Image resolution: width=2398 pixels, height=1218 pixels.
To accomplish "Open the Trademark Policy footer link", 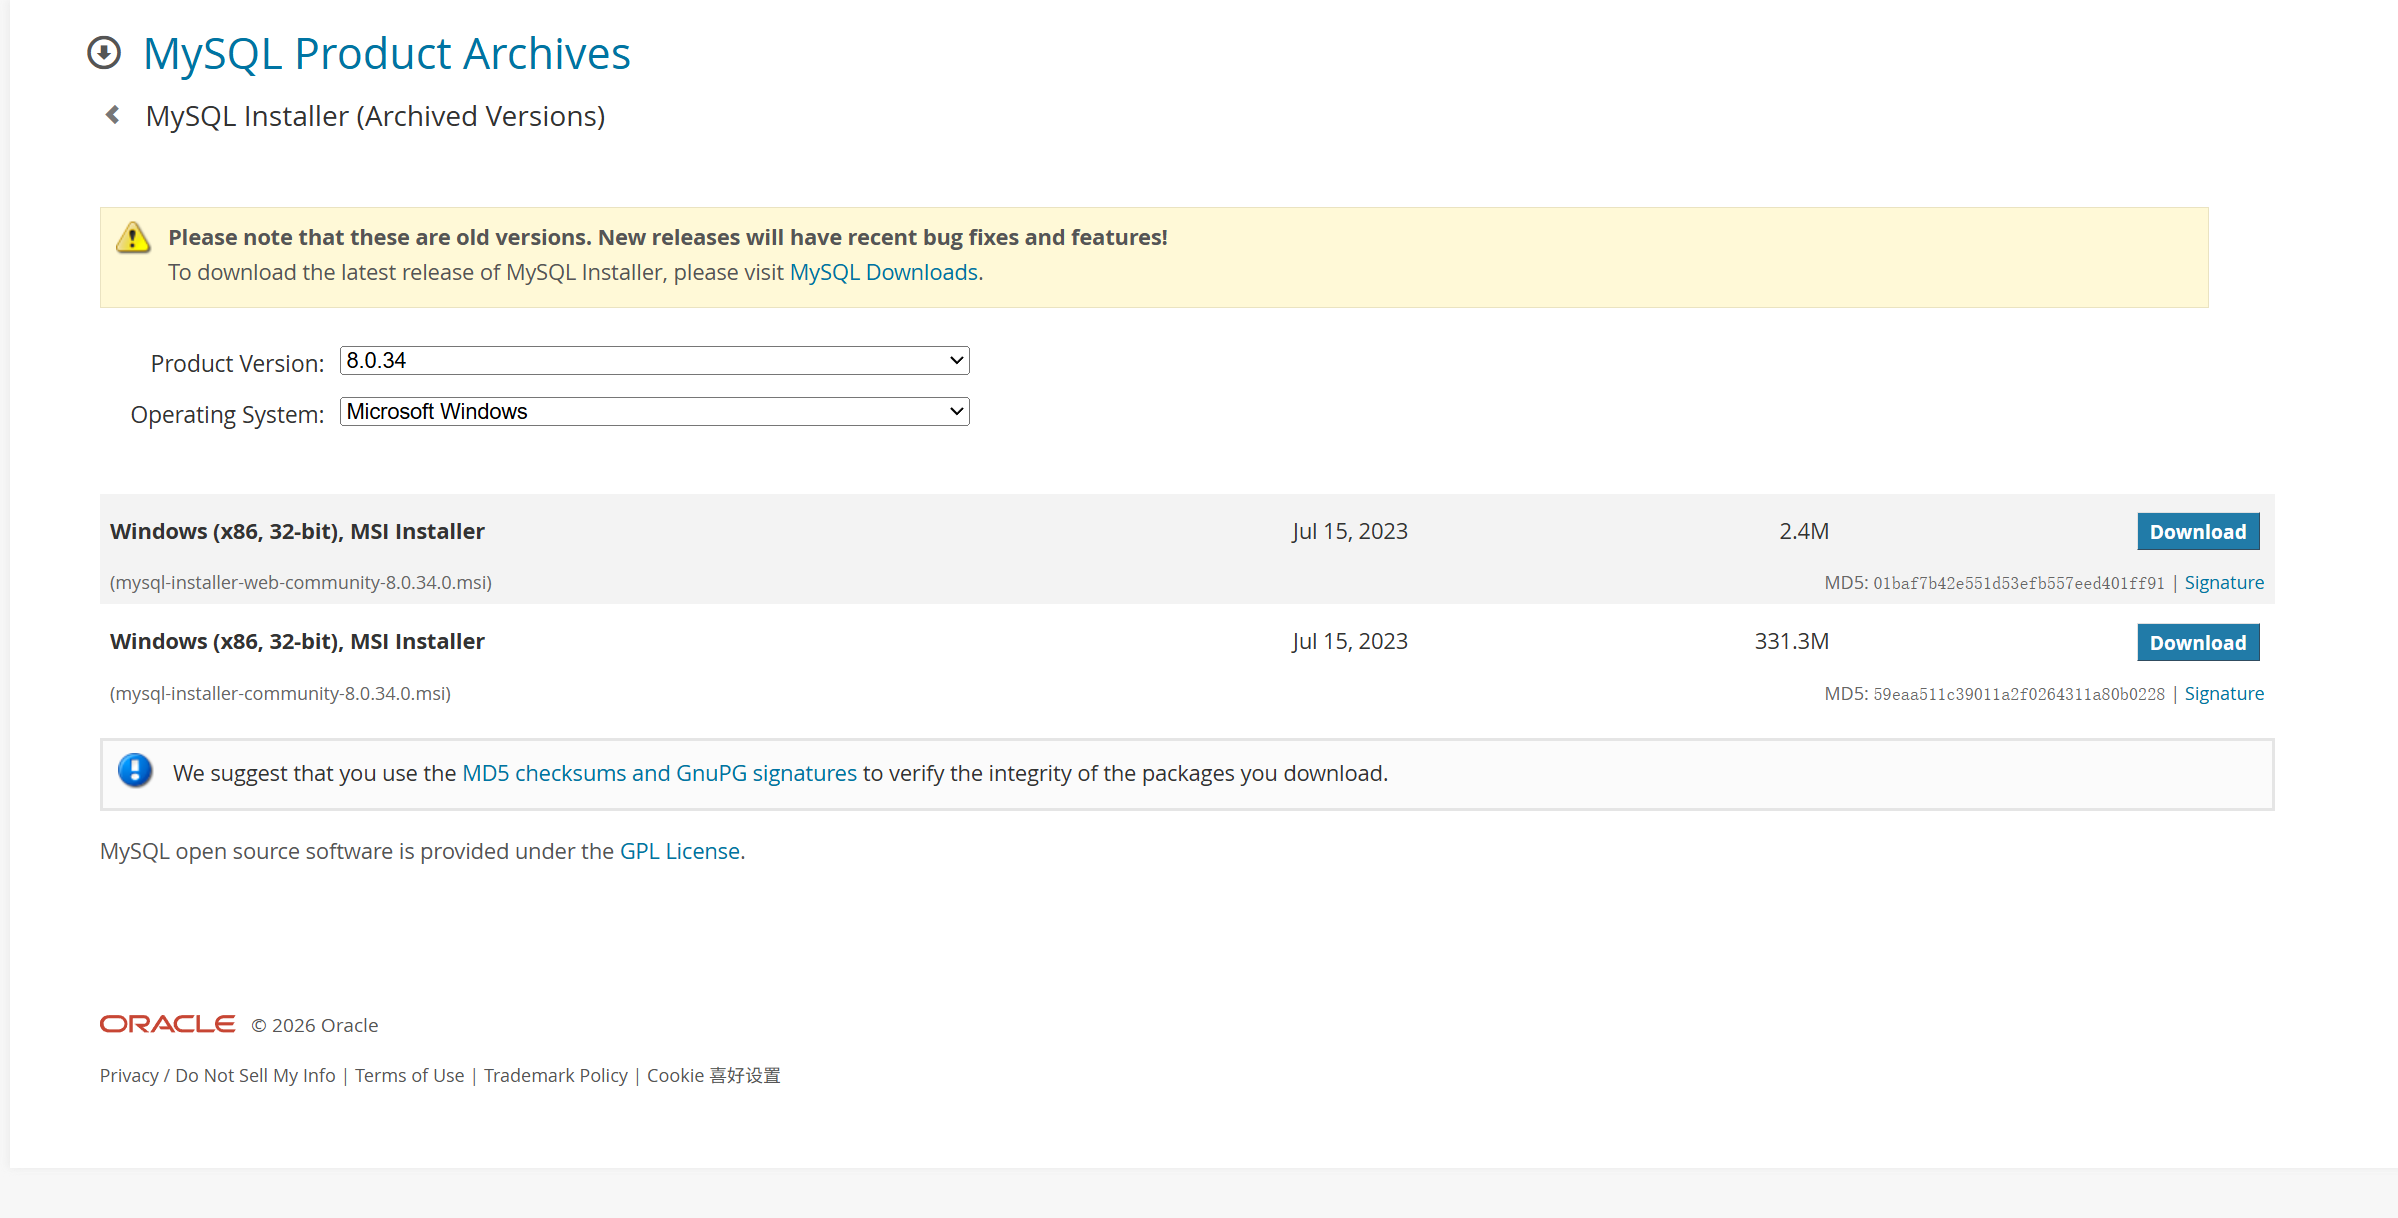I will click(x=555, y=1076).
